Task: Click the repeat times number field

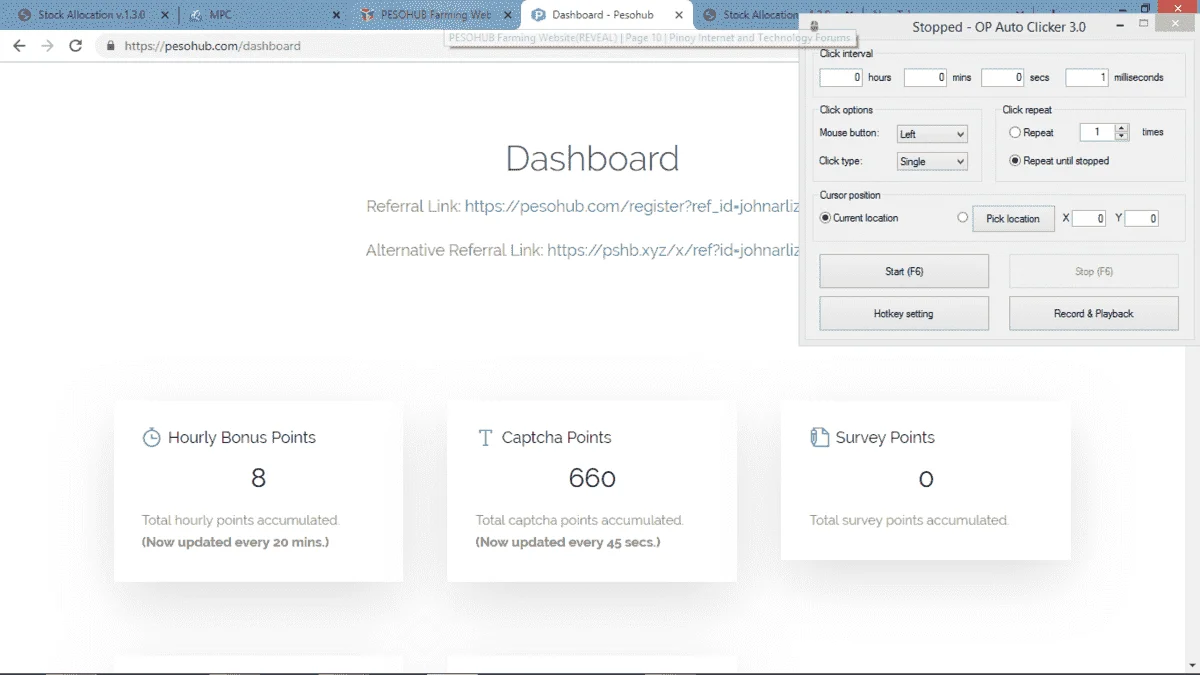Action: tap(1097, 132)
